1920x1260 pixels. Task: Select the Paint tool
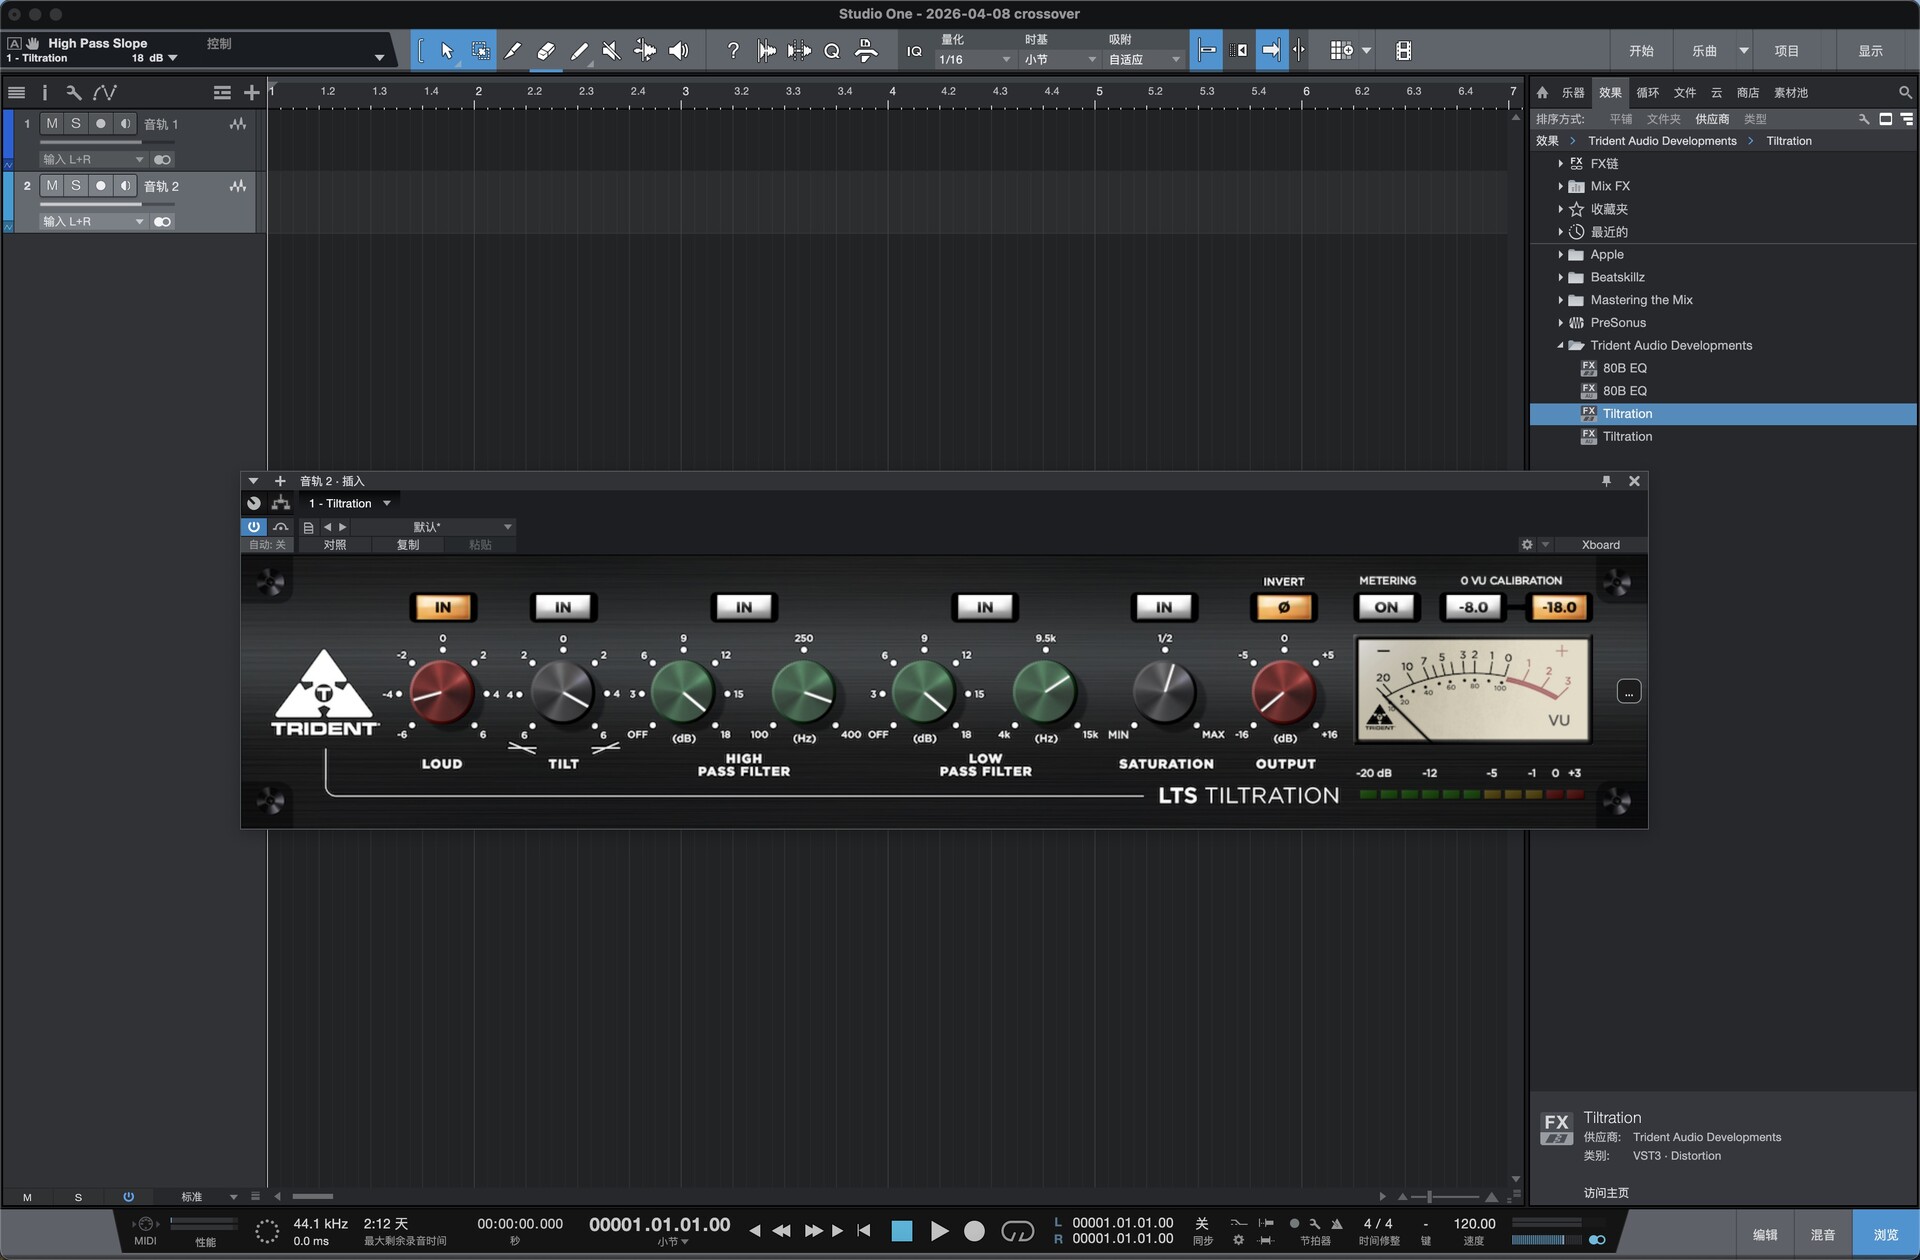point(580,50)
